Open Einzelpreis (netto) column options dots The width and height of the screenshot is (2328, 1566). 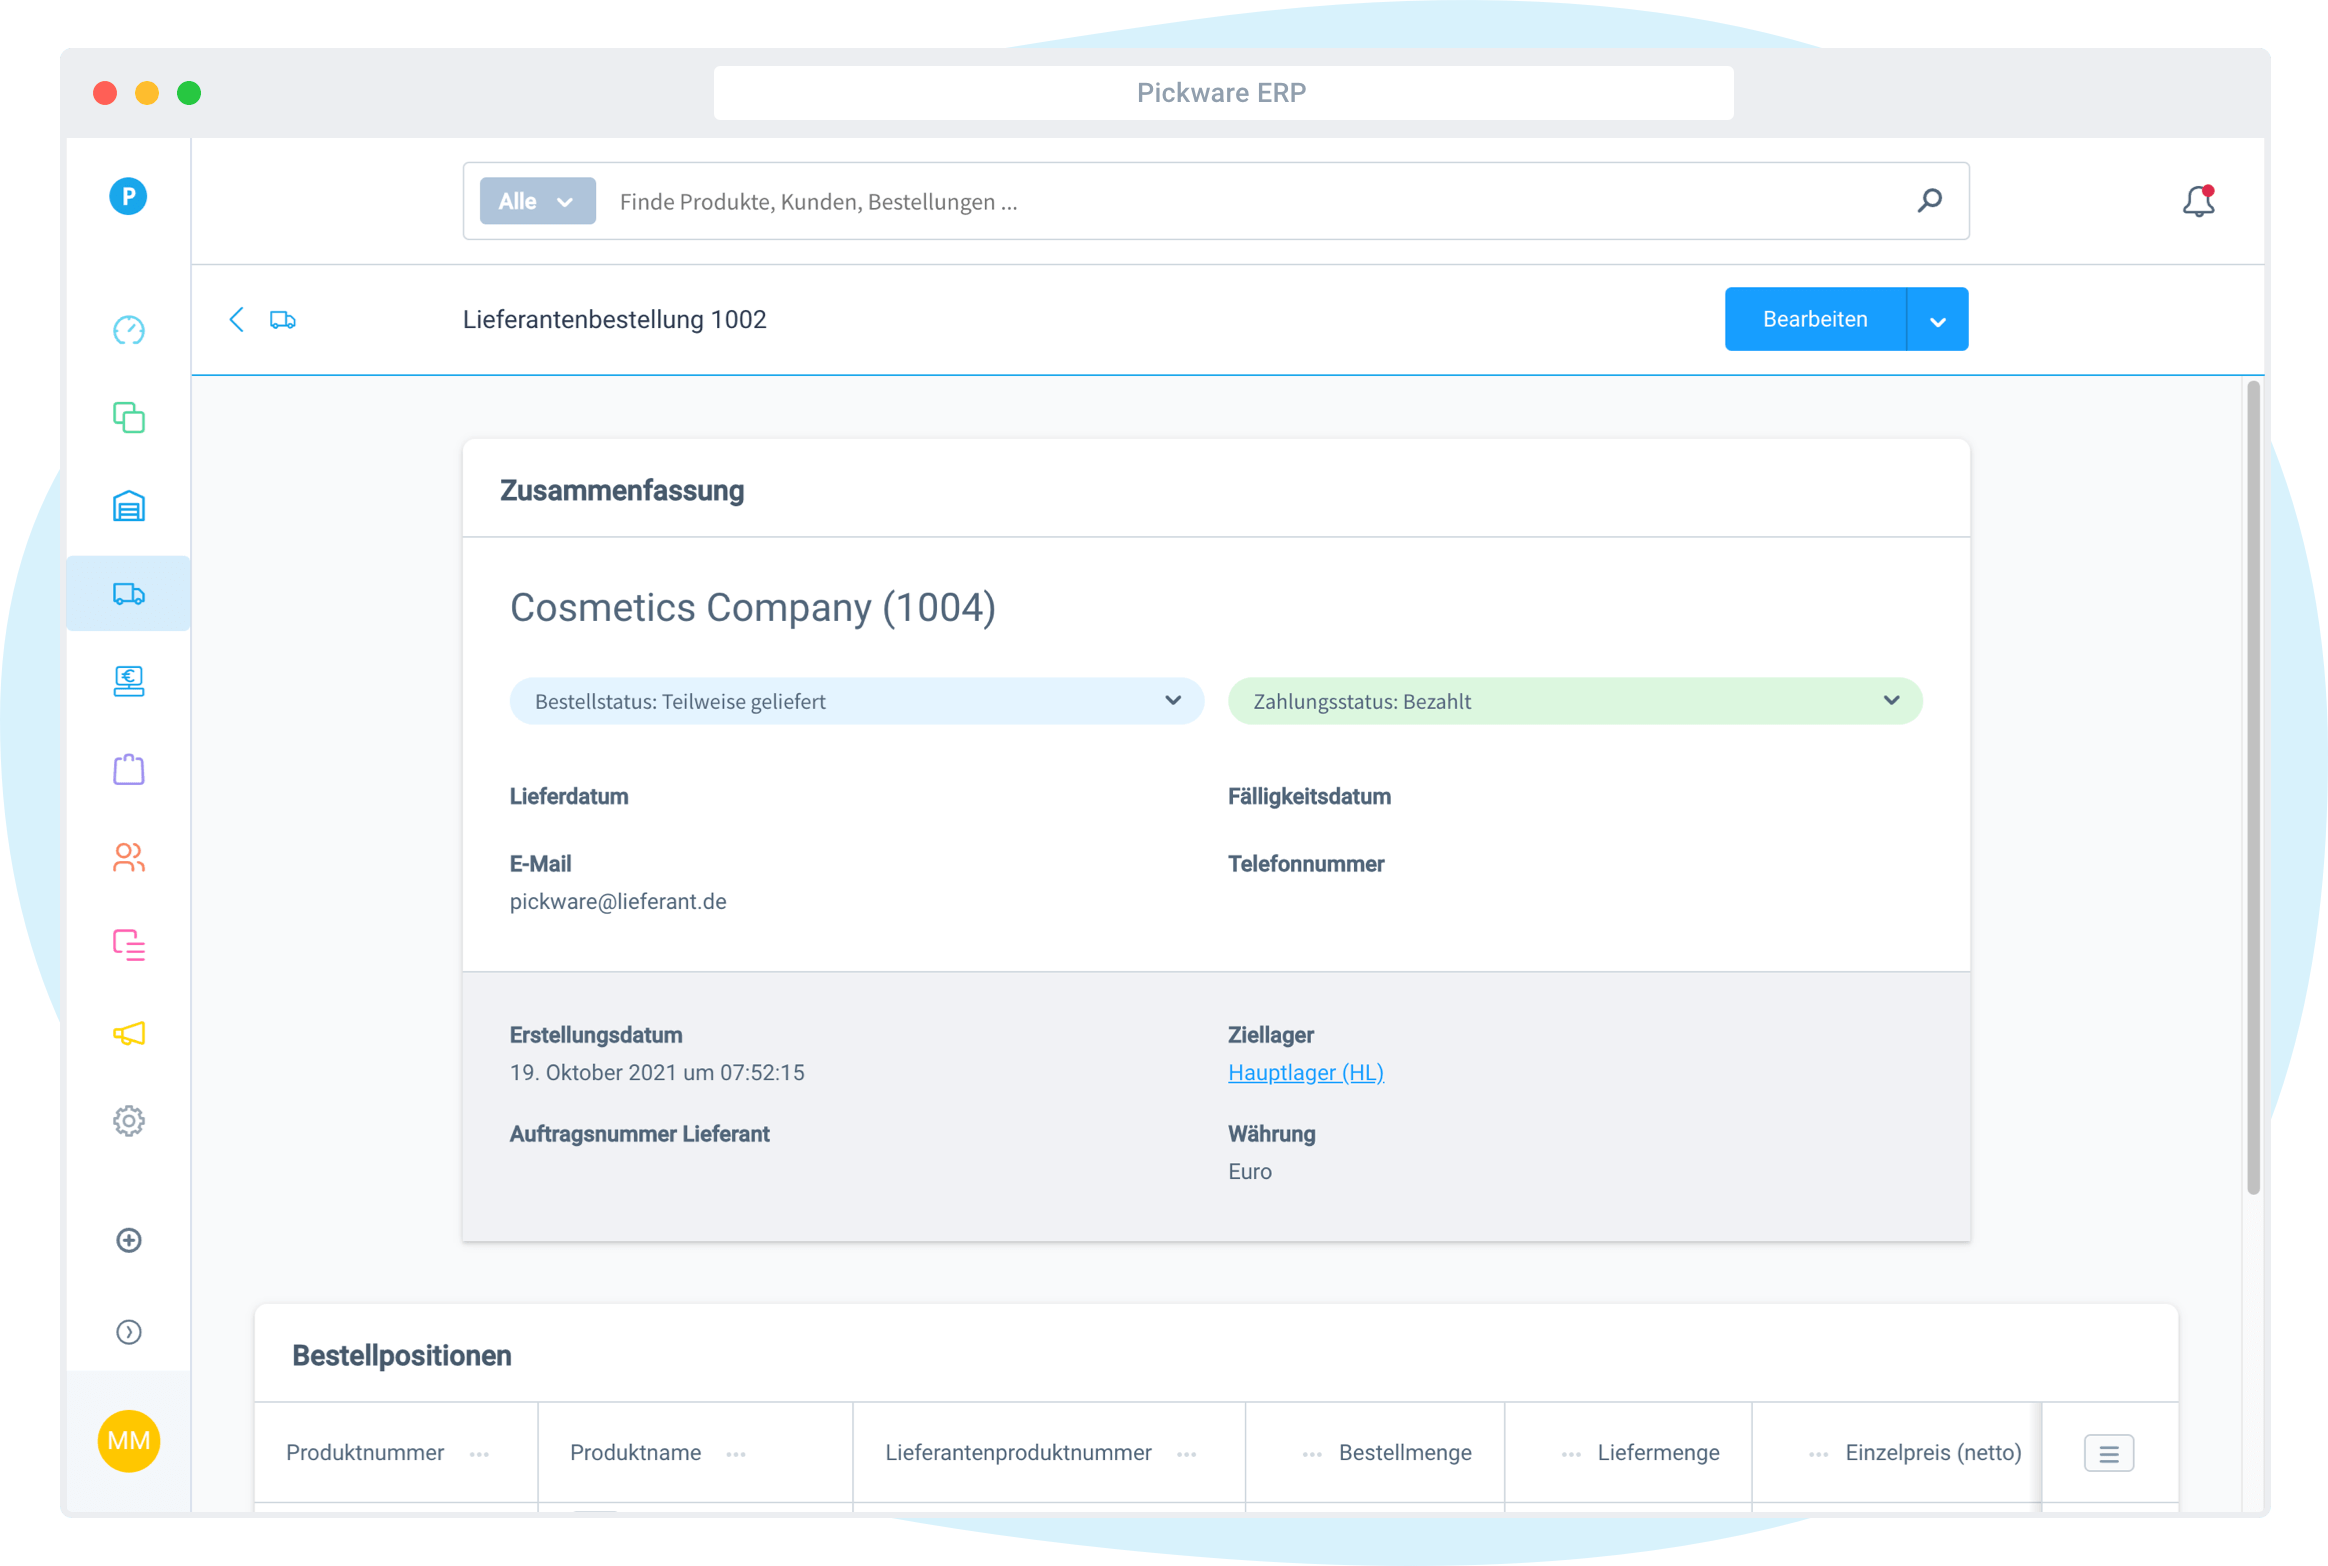1819,1454
